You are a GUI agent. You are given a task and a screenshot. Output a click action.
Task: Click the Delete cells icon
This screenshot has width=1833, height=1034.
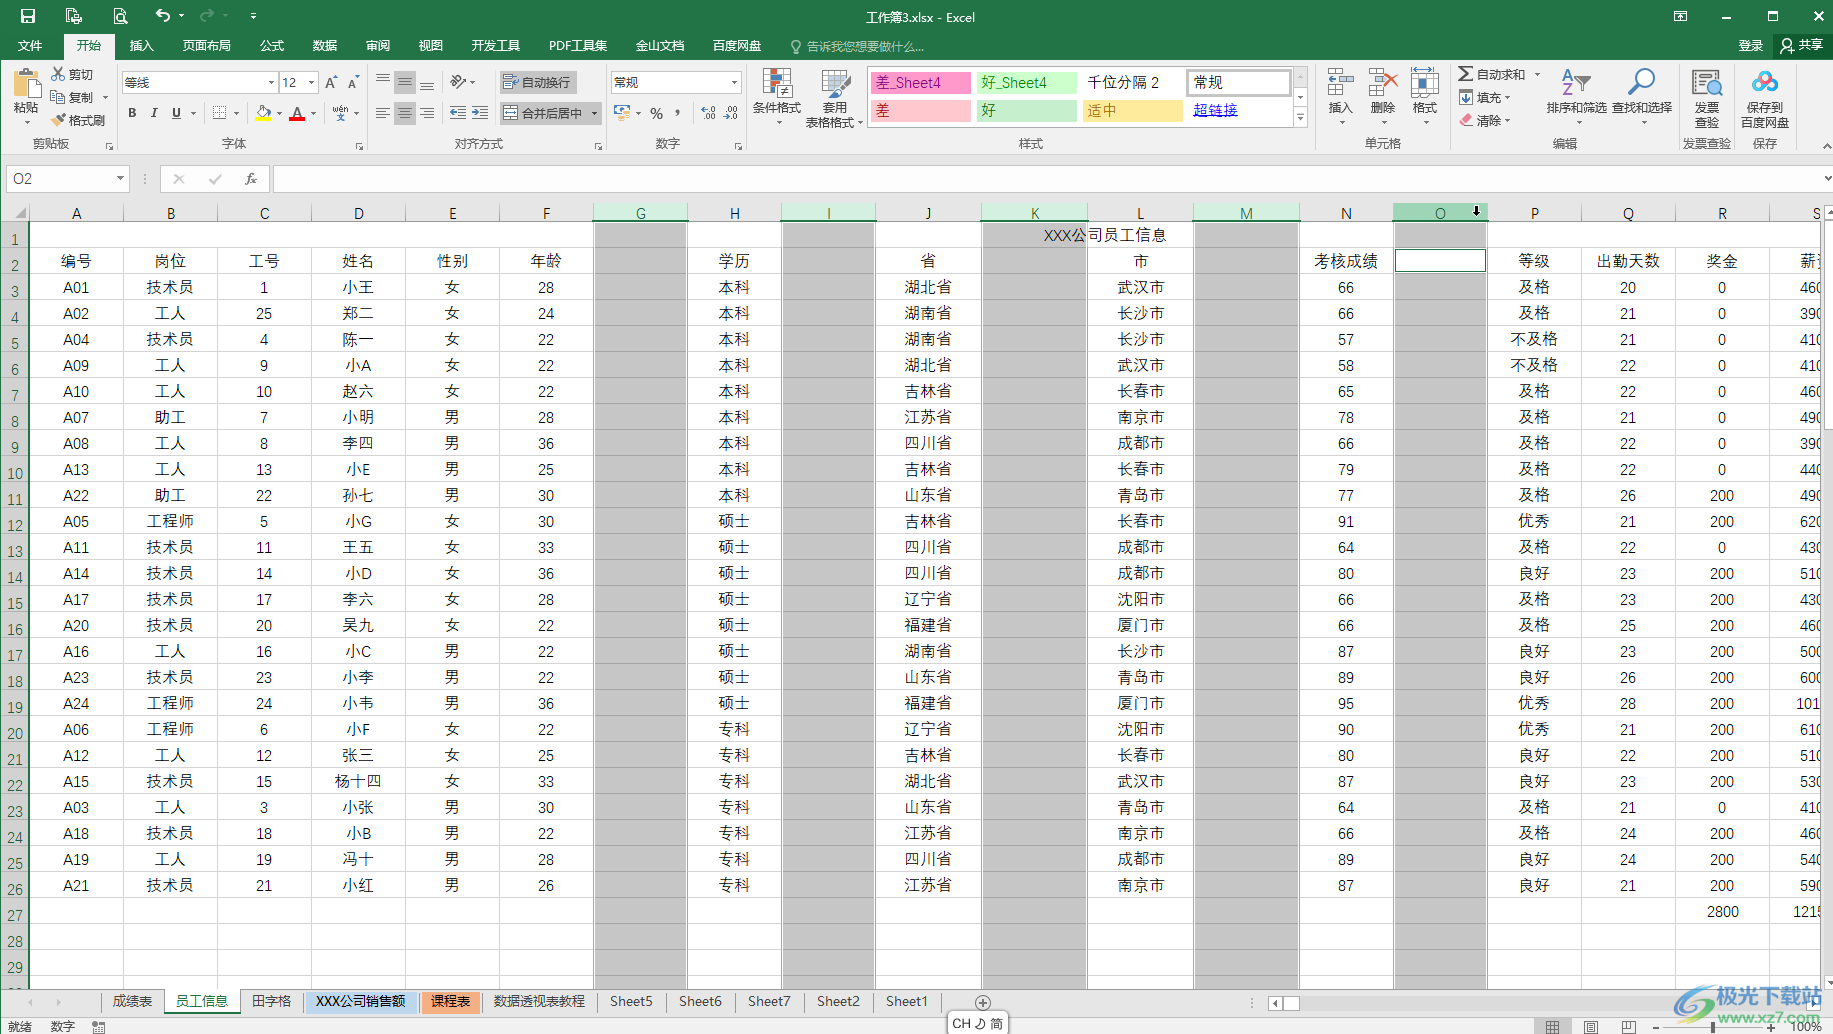click(x=1383, y=83)
